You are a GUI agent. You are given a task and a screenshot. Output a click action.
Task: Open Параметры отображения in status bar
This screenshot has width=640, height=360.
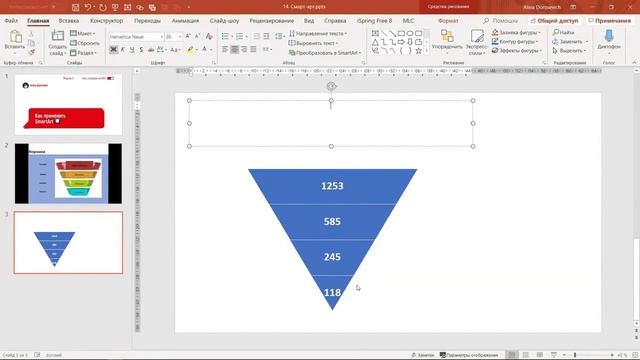469,355
